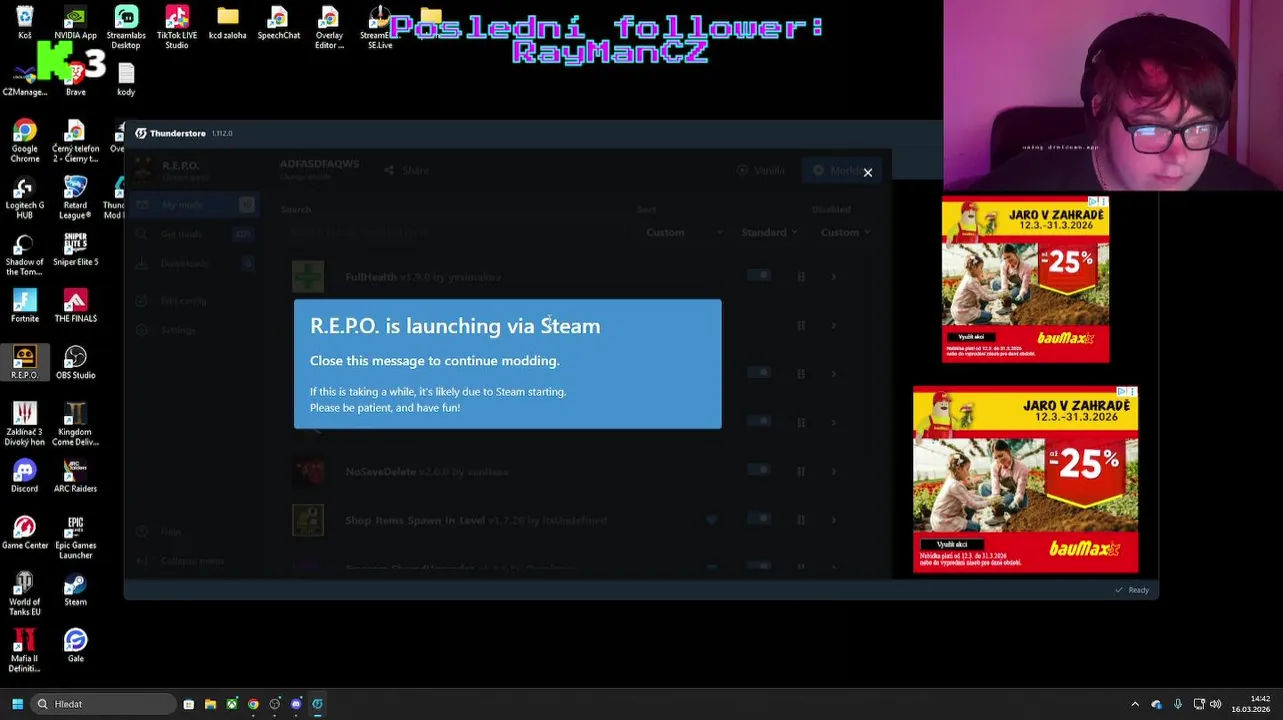This screenshot has width=1283, height=720.
Task: Open Edit config in Thunderstore sidebar
Action: [194, 300]
